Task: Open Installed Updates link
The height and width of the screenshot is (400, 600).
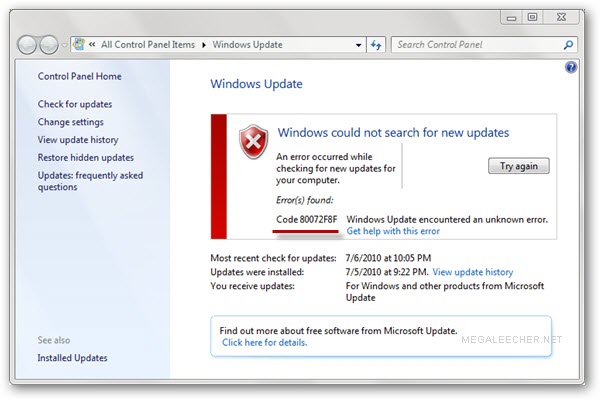Action: coord(72,358)
